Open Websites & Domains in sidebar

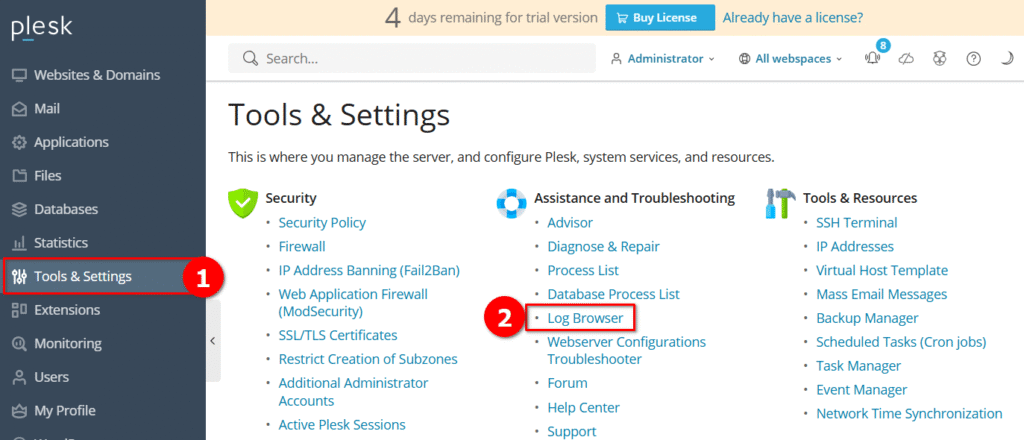coord(97,75)
